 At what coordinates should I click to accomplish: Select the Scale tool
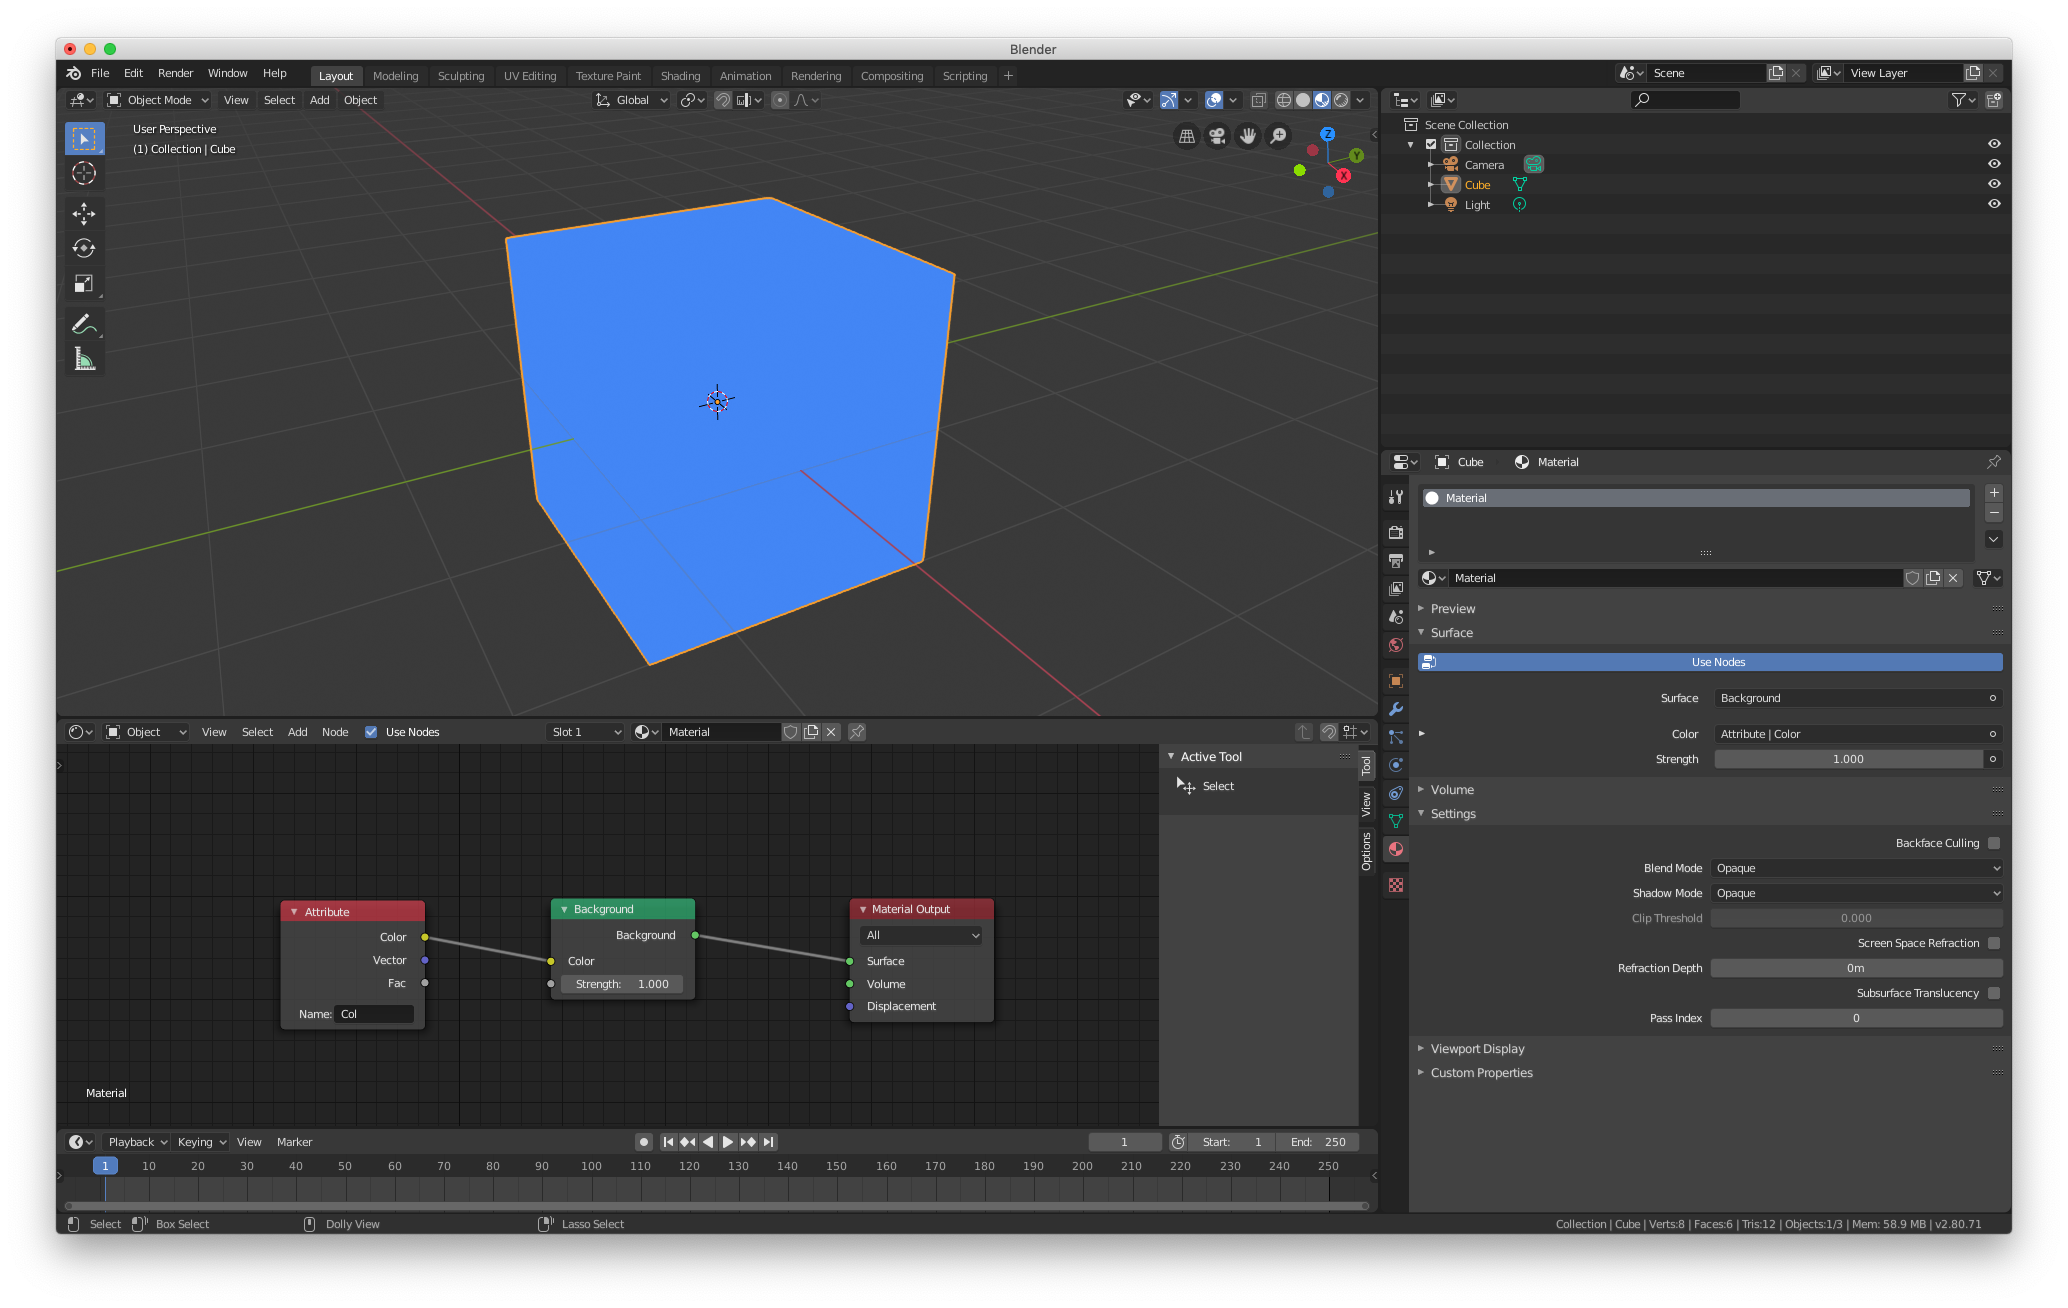(x=84, y=283)
